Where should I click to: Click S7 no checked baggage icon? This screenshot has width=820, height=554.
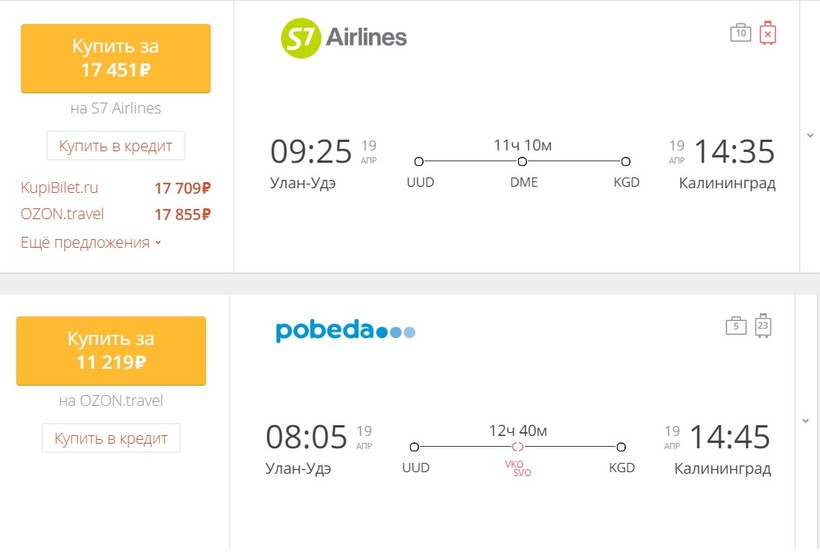[x=767, y=33]
